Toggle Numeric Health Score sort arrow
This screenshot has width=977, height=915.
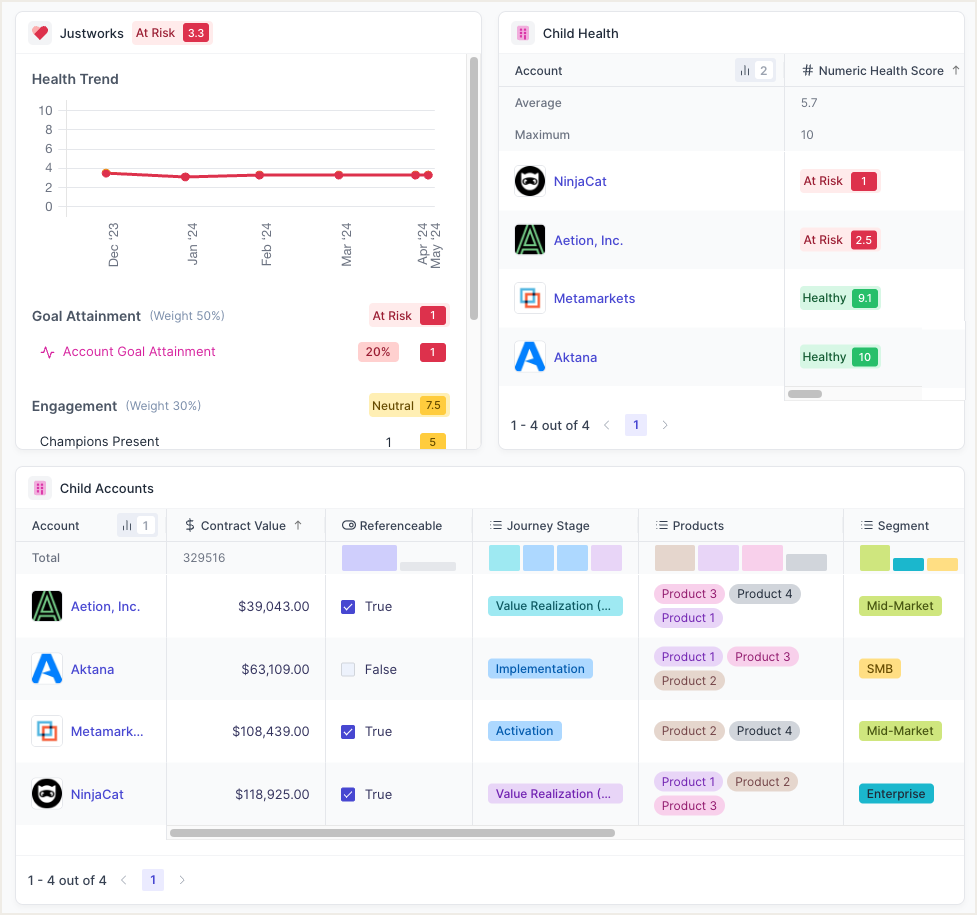coord(956,70)
